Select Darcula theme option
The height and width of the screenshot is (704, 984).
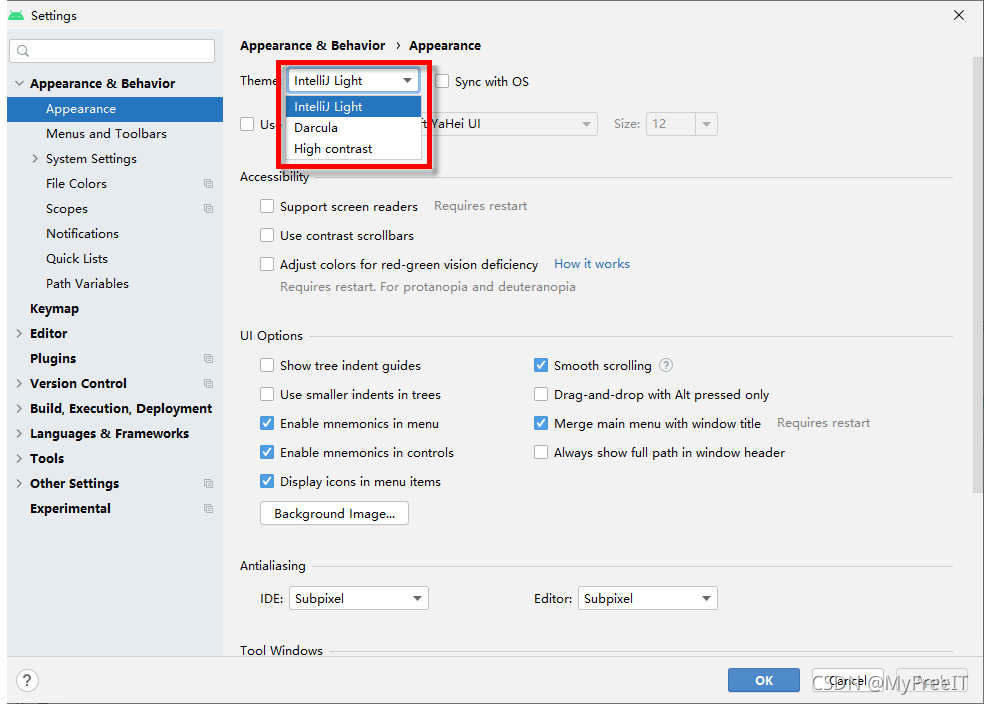[353, 127]
